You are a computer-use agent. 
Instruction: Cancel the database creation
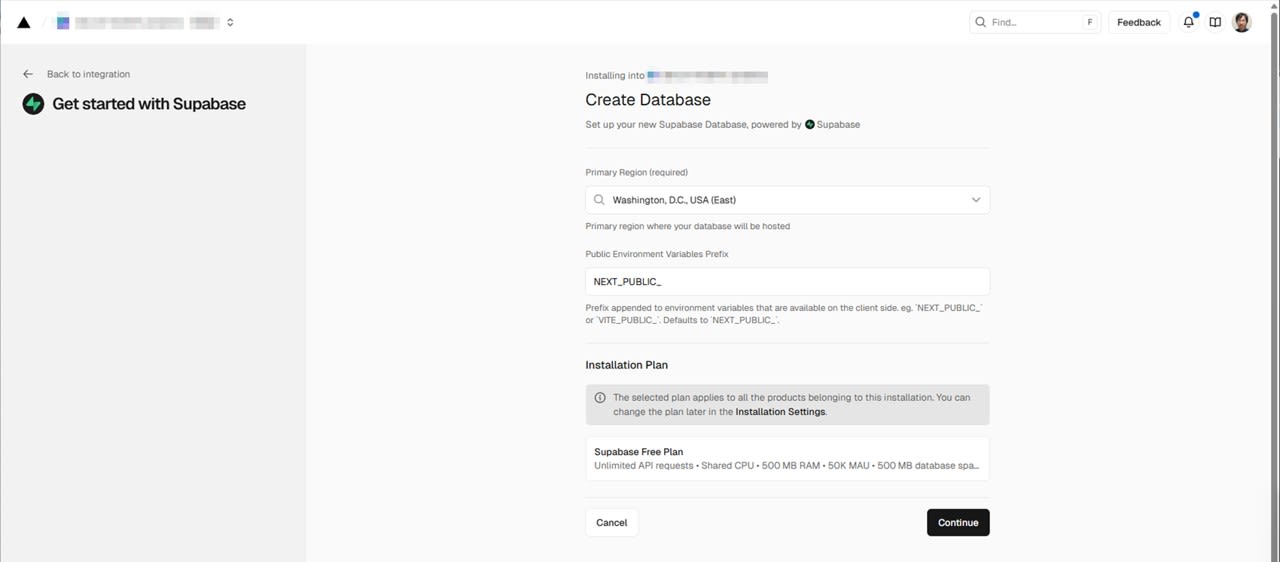pyautogui.click(x=611, y=523)
